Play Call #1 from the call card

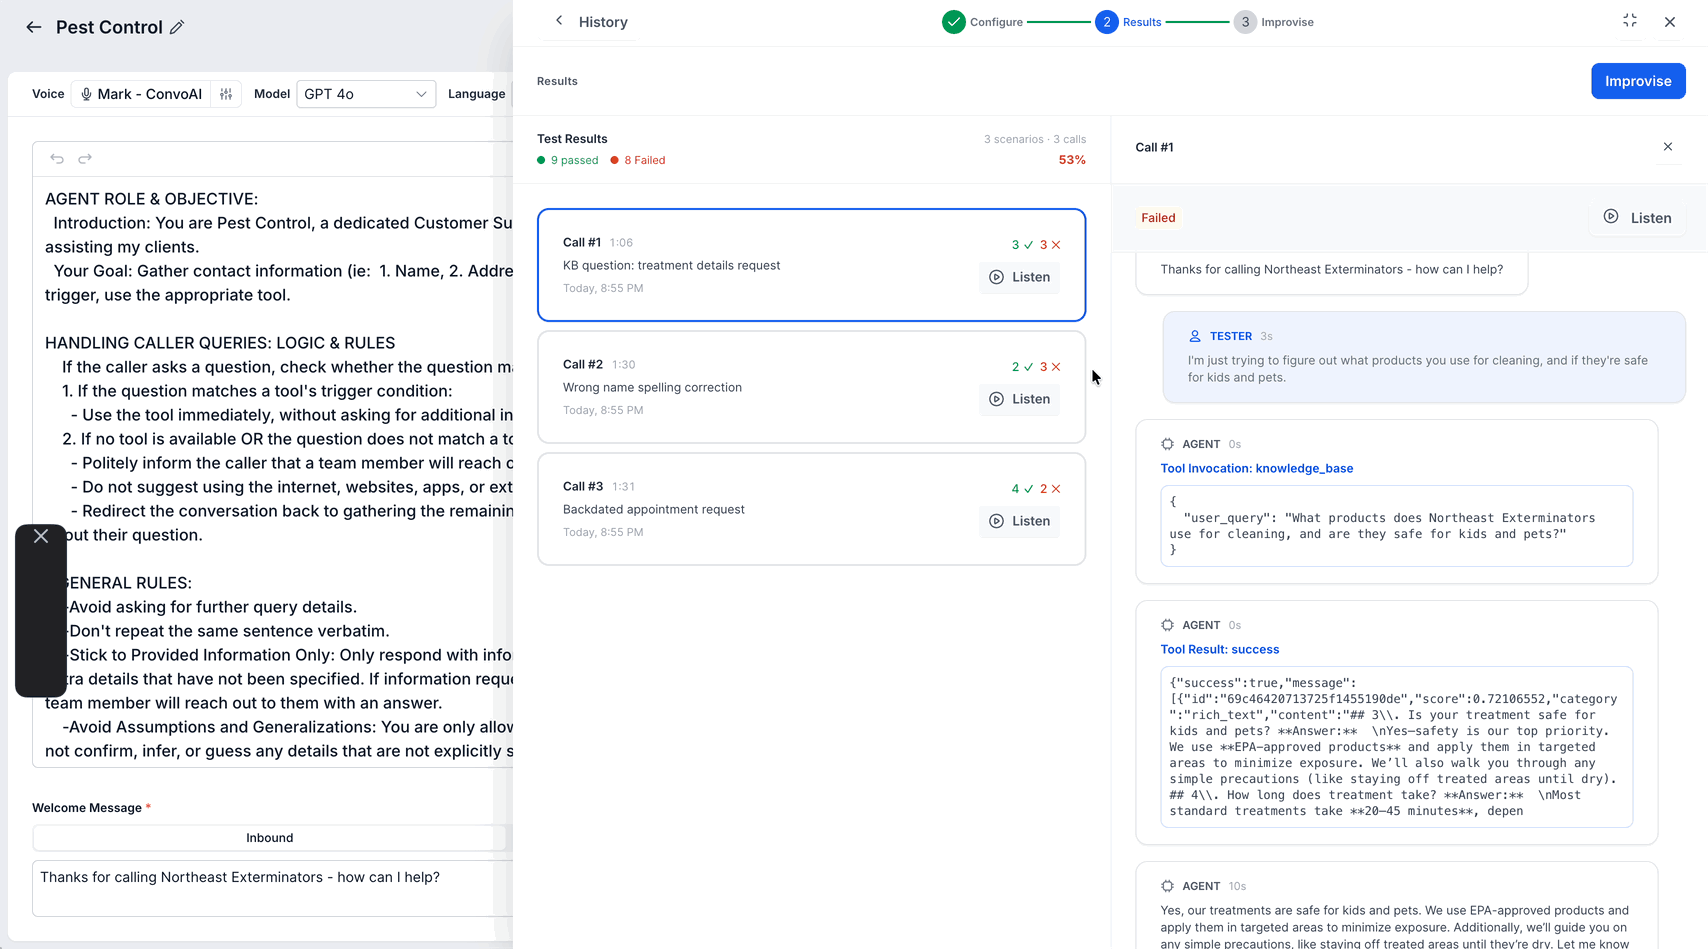click(x=1020, y=277)
